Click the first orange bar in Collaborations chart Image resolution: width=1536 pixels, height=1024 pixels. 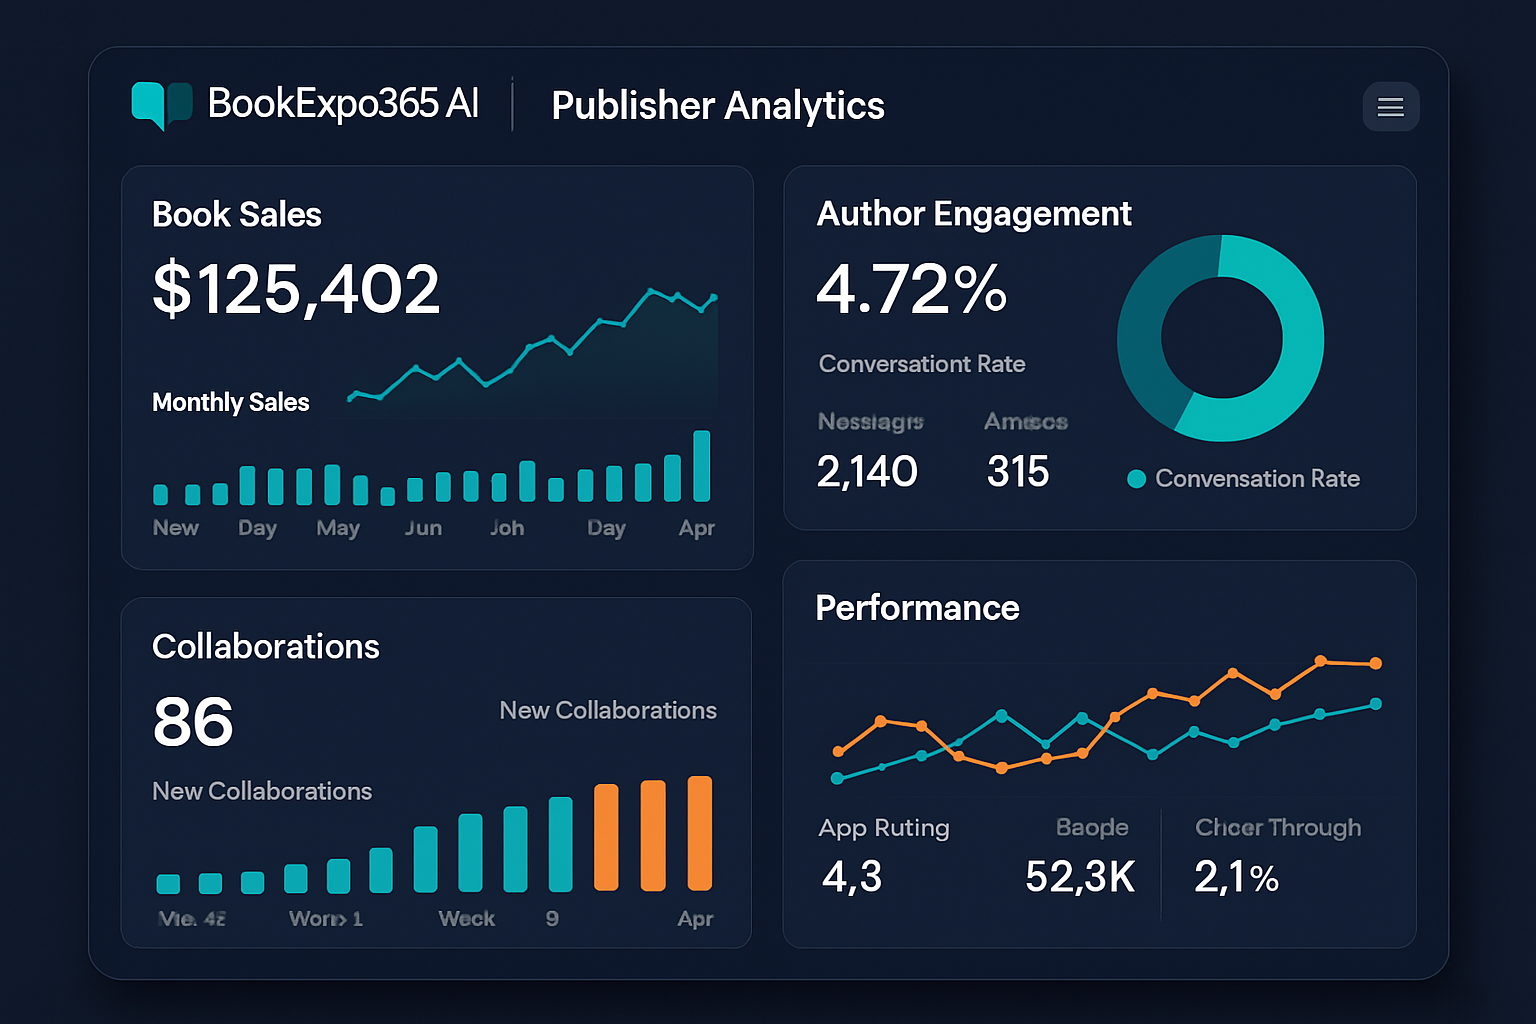coord(606,835)
